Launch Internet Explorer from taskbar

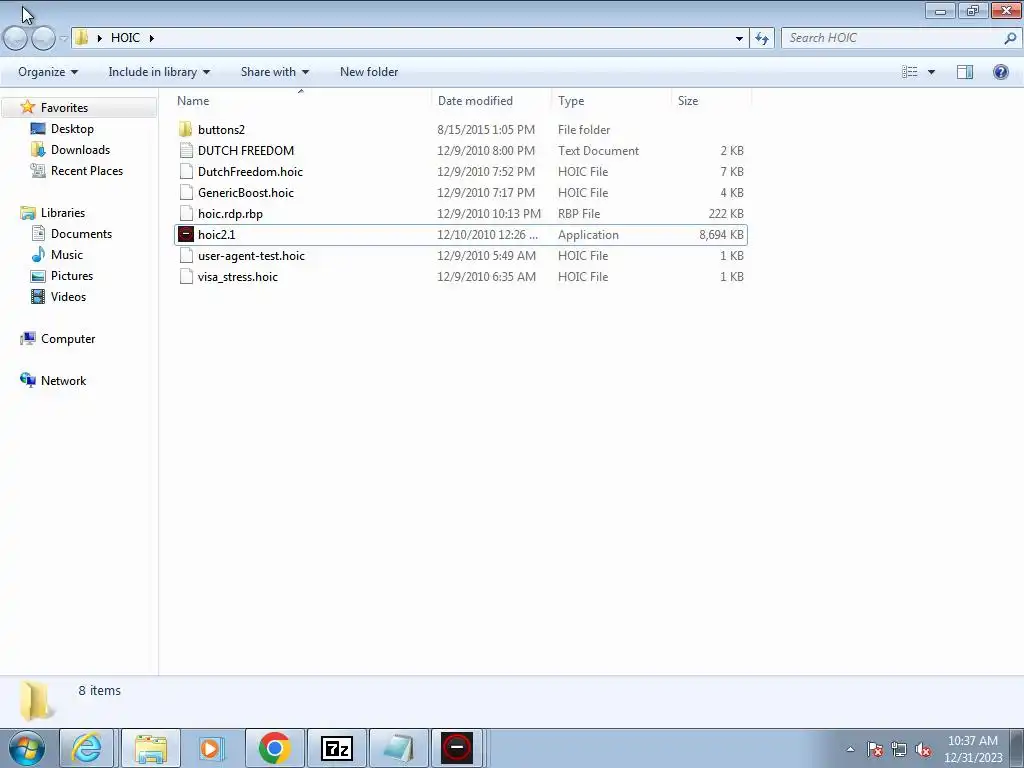[x=87, y=748]
